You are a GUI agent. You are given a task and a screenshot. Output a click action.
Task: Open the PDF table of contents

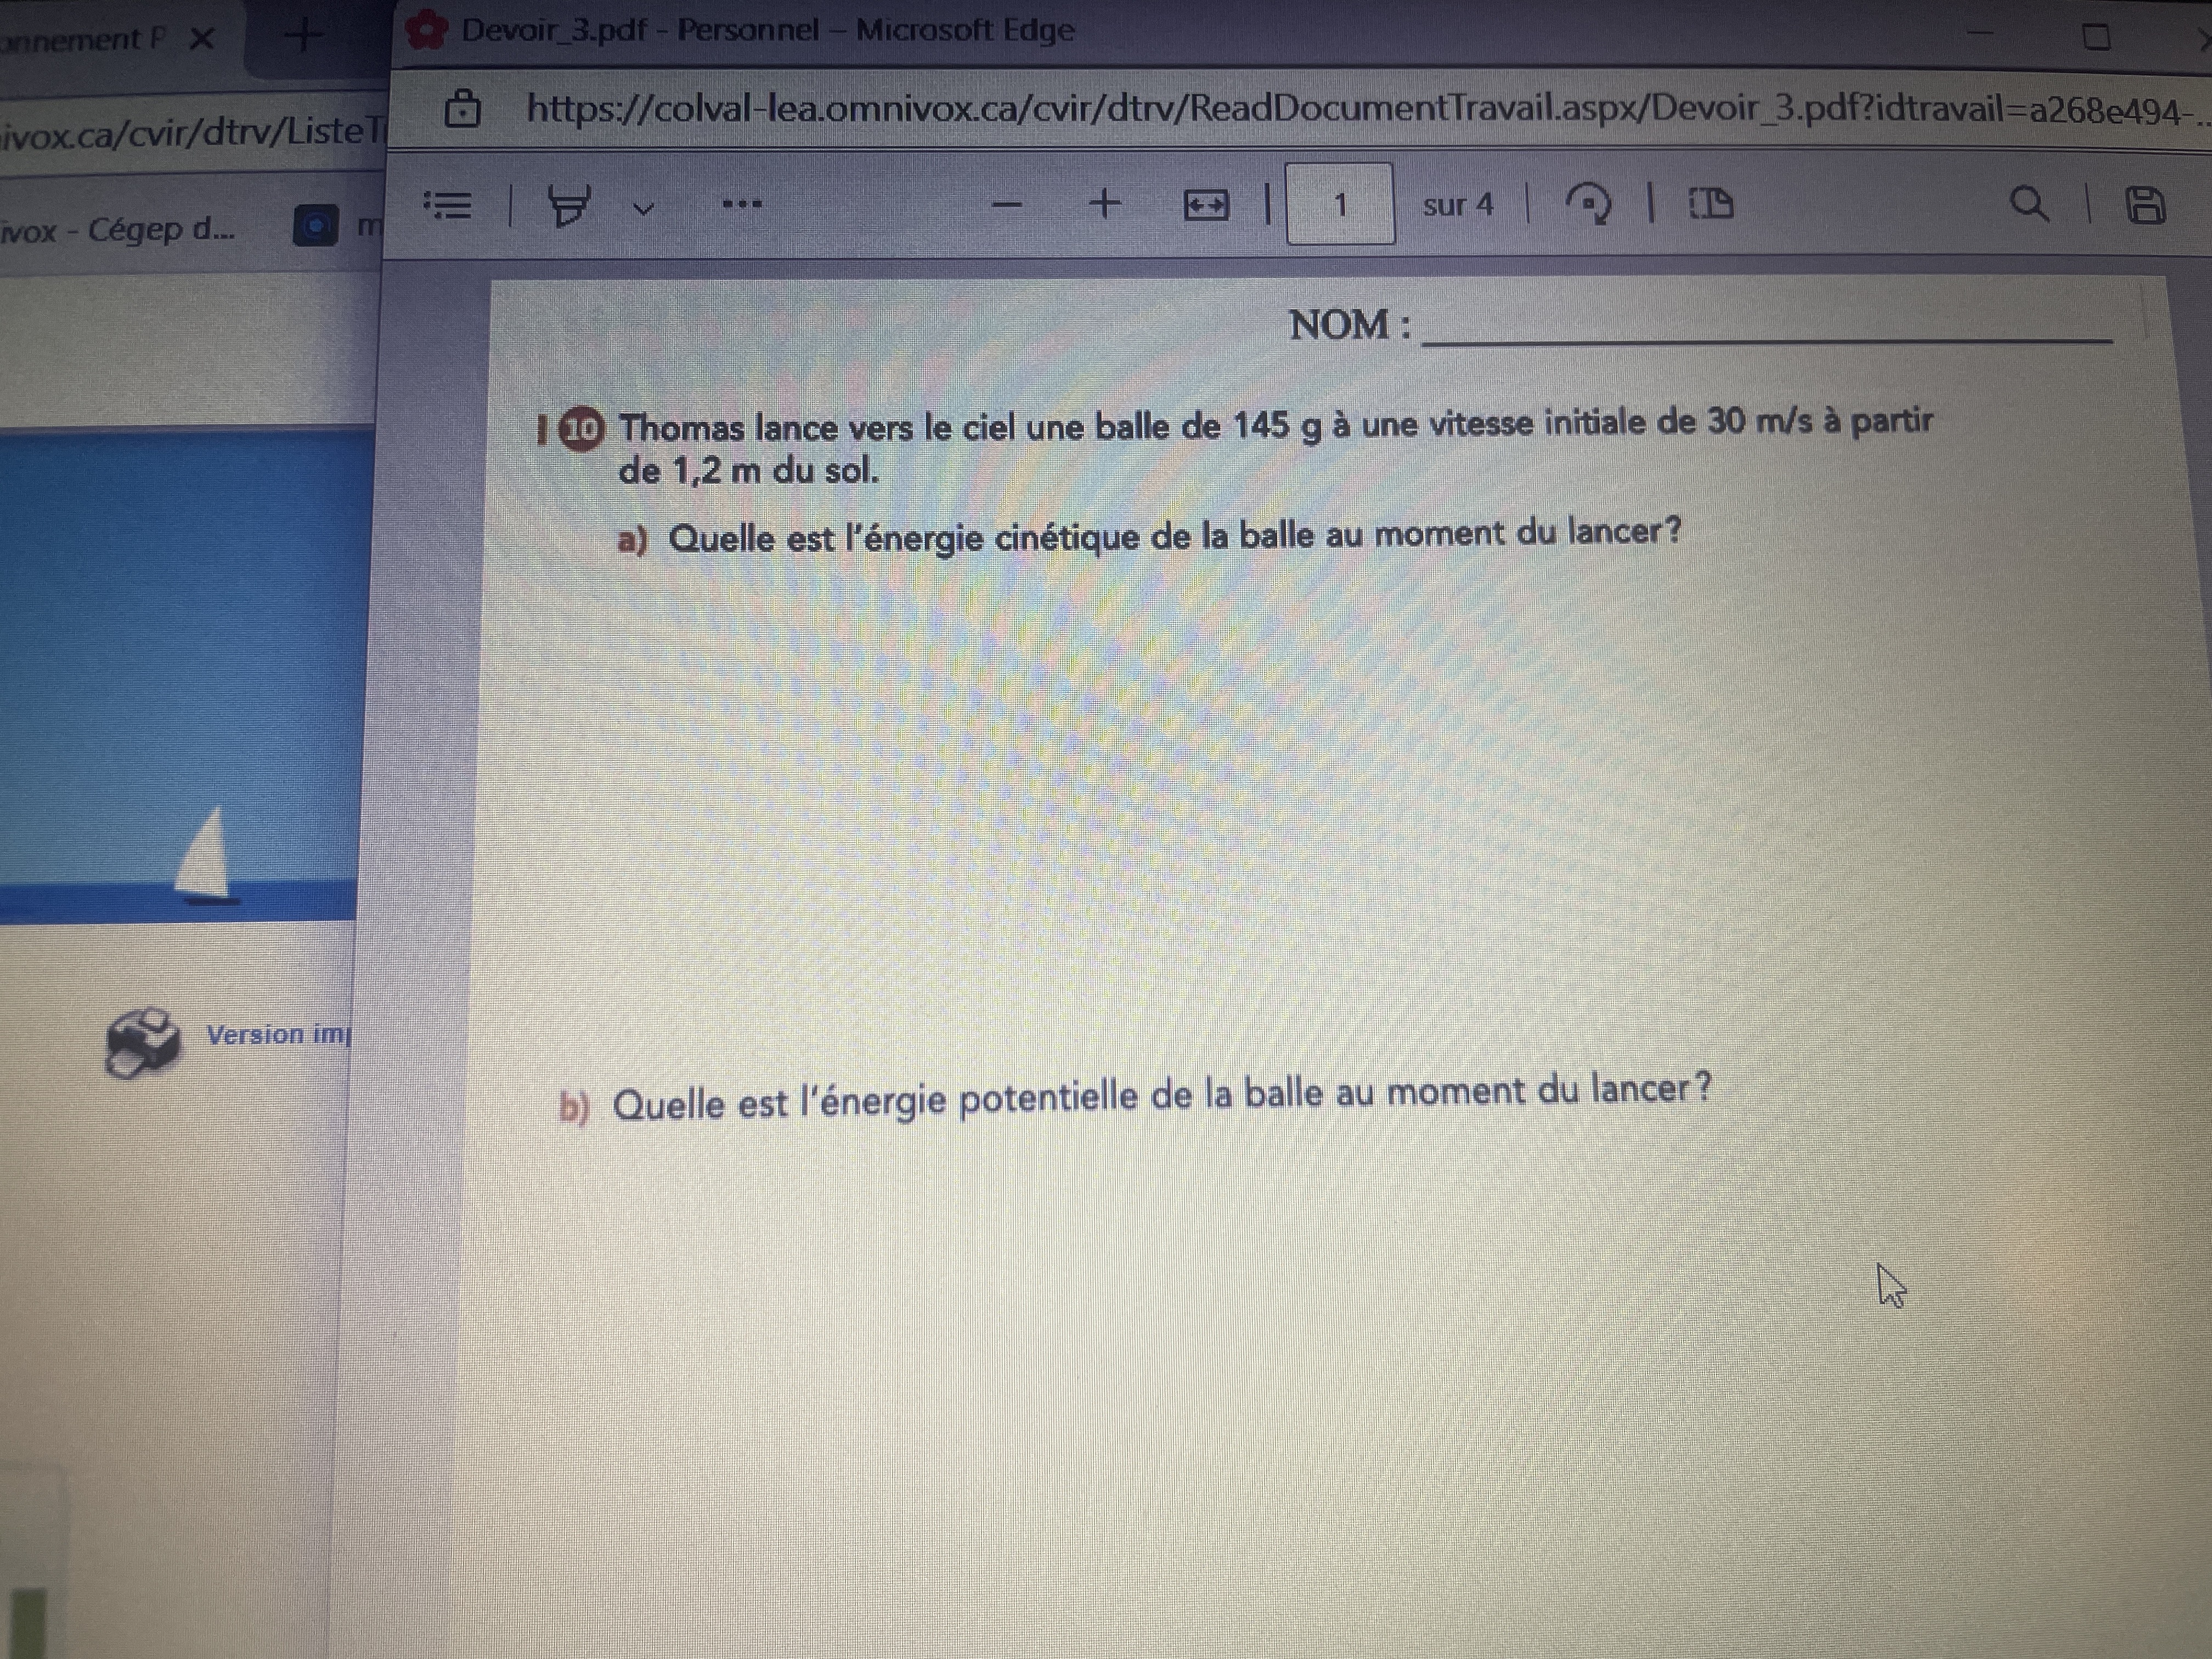tap(447, 206)
